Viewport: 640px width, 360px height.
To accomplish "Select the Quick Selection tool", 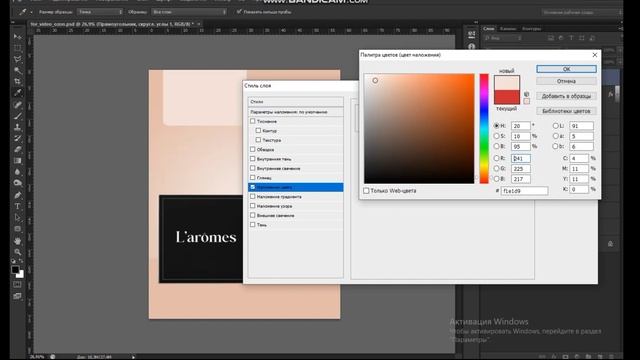I will (17, 71).
